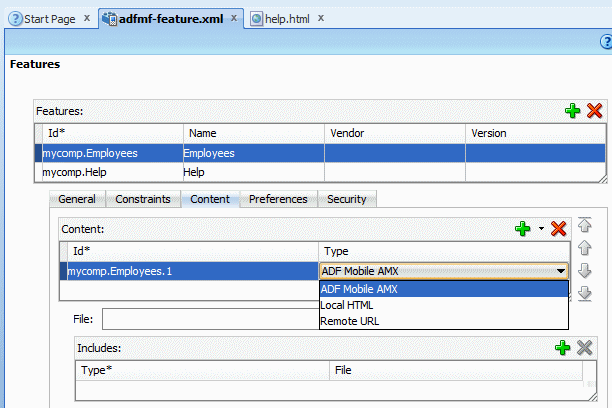Switch to the Security tab
This screenshot has width=612, height=408.
(347, 199)
